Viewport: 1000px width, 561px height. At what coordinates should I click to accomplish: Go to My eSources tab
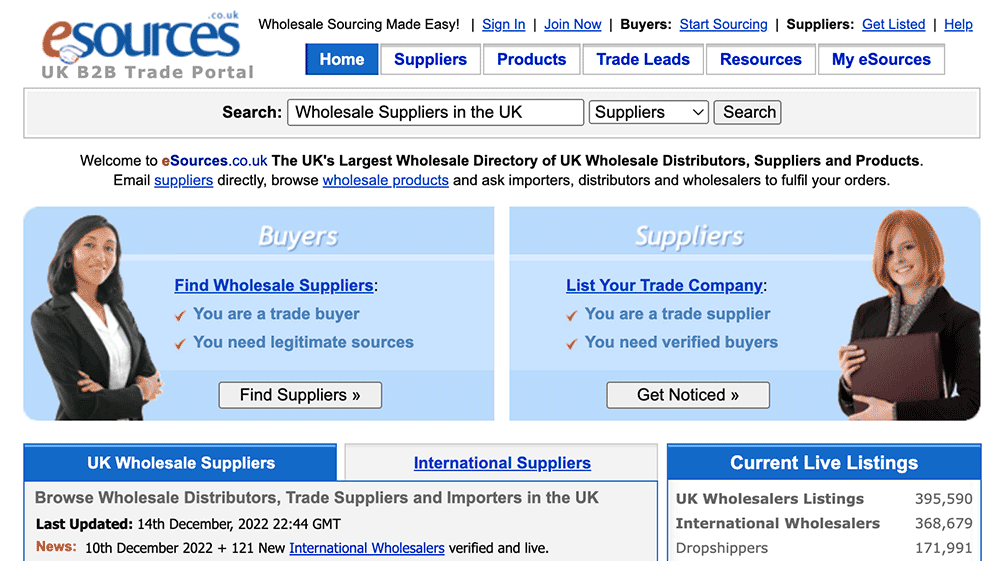[x=881, y=60]
